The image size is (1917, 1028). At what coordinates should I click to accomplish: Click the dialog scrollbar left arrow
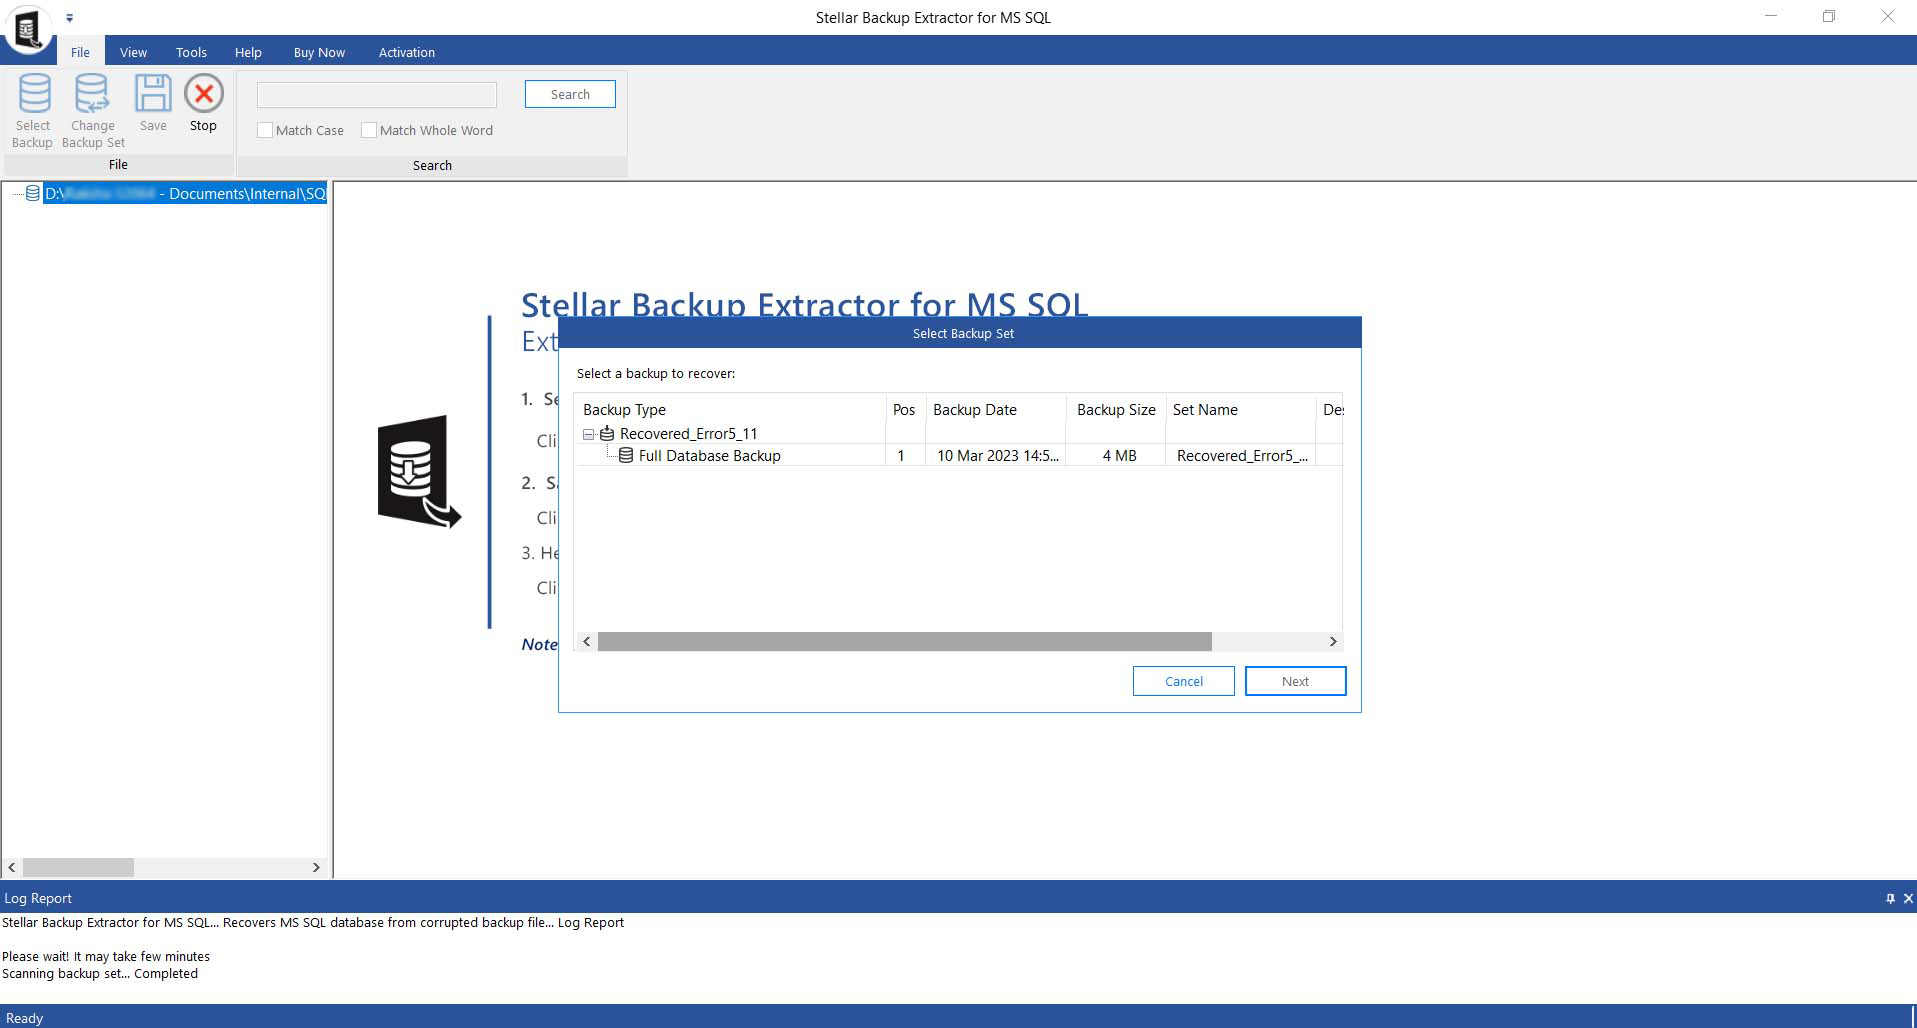(x=587, y=641)
